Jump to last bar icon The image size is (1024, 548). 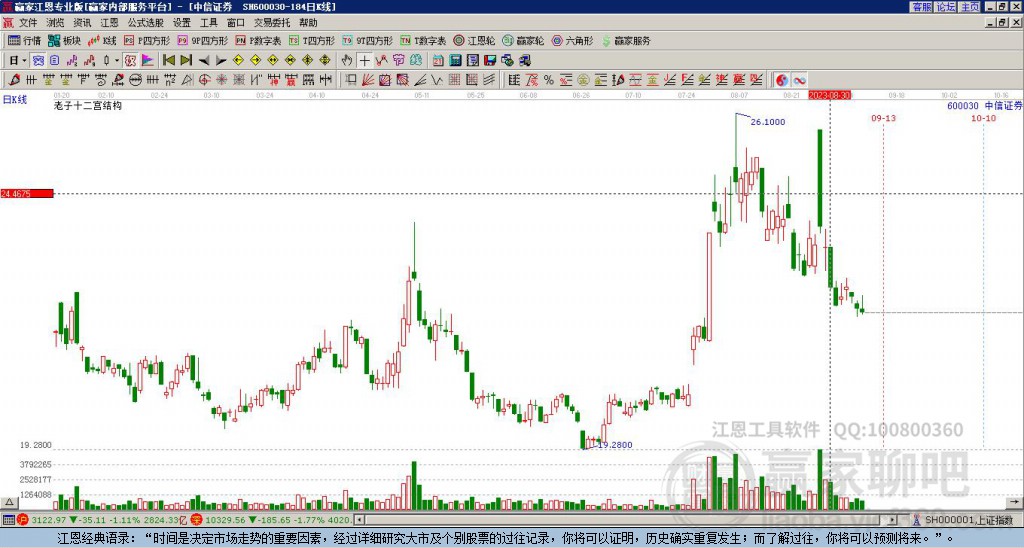[x=186, y=61]
